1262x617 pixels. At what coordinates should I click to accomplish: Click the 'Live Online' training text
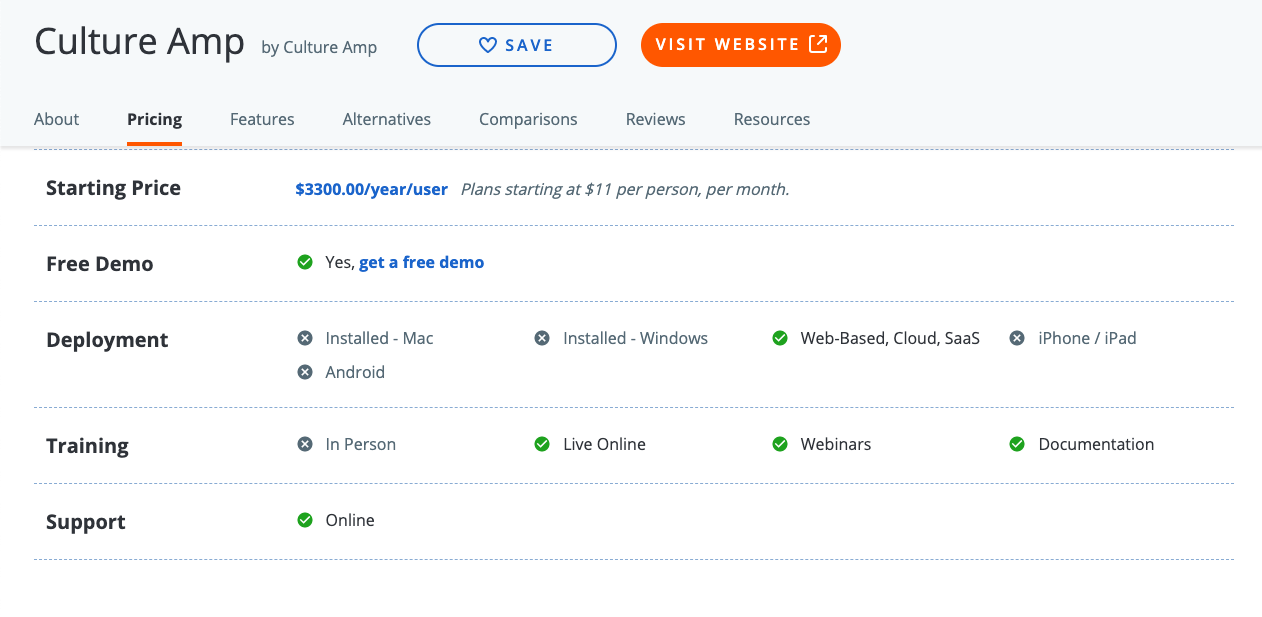click(604, 444)
